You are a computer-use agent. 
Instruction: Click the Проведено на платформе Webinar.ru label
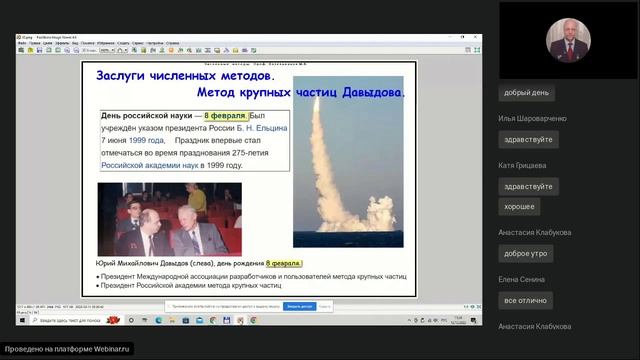(67, 349)
